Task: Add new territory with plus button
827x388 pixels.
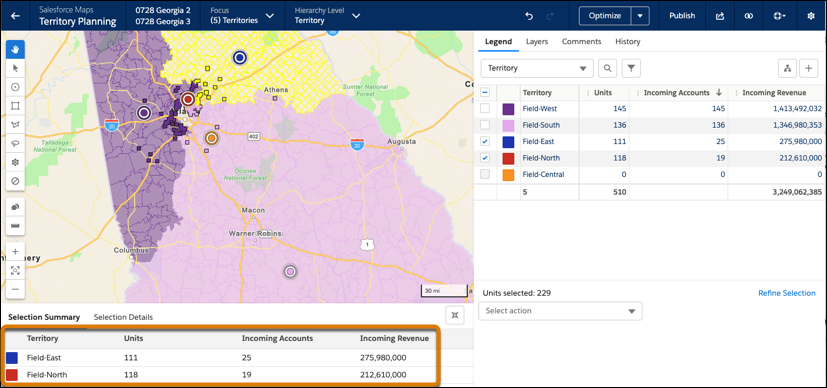Action: point(809,68)
